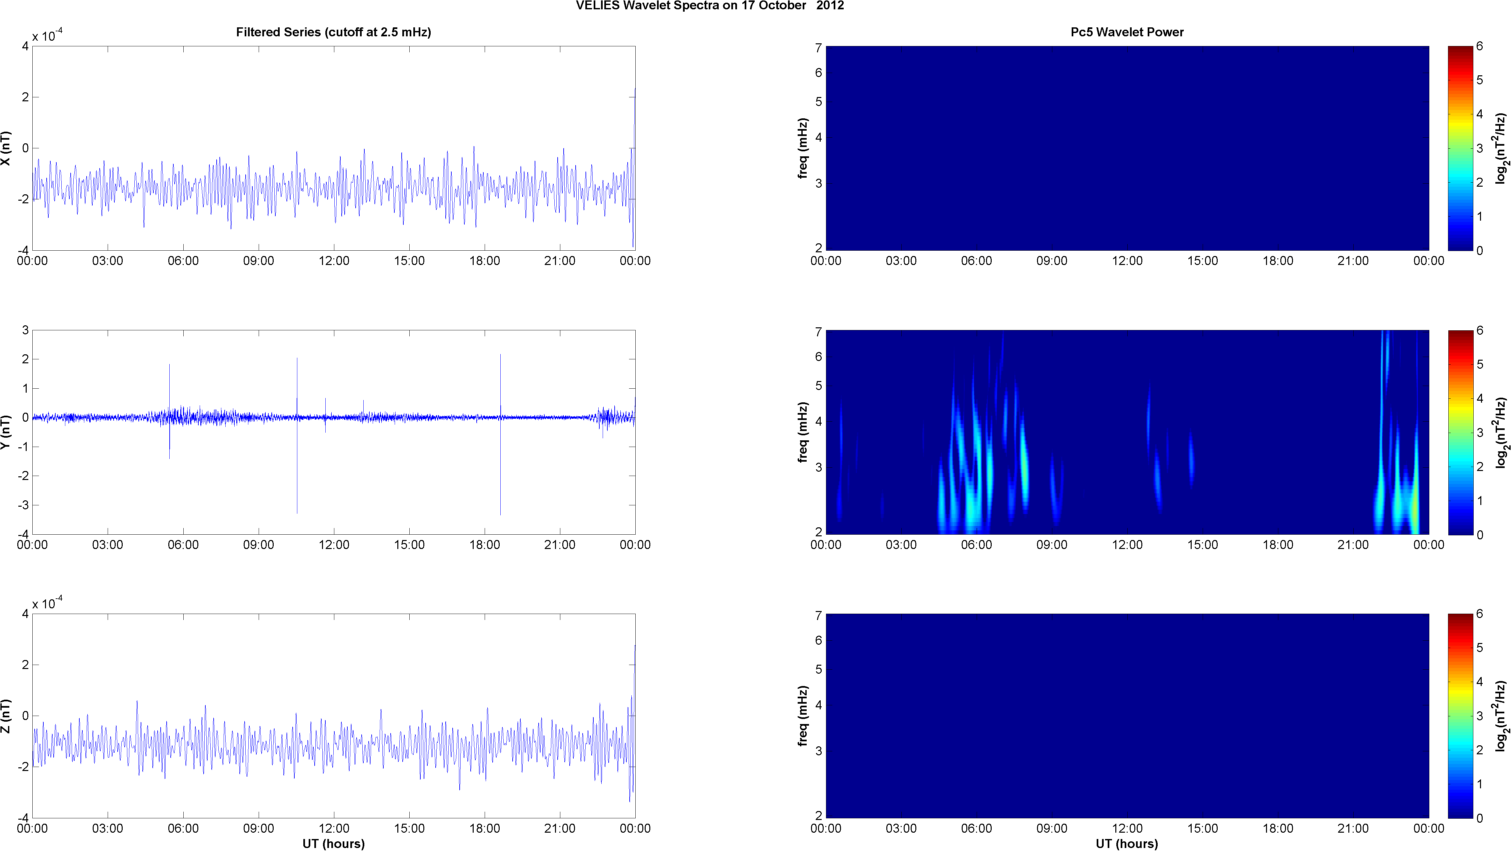Click the 'Y (nT)' axis label
Viewport: 1511px width, 851px height.
click(7, 432)
